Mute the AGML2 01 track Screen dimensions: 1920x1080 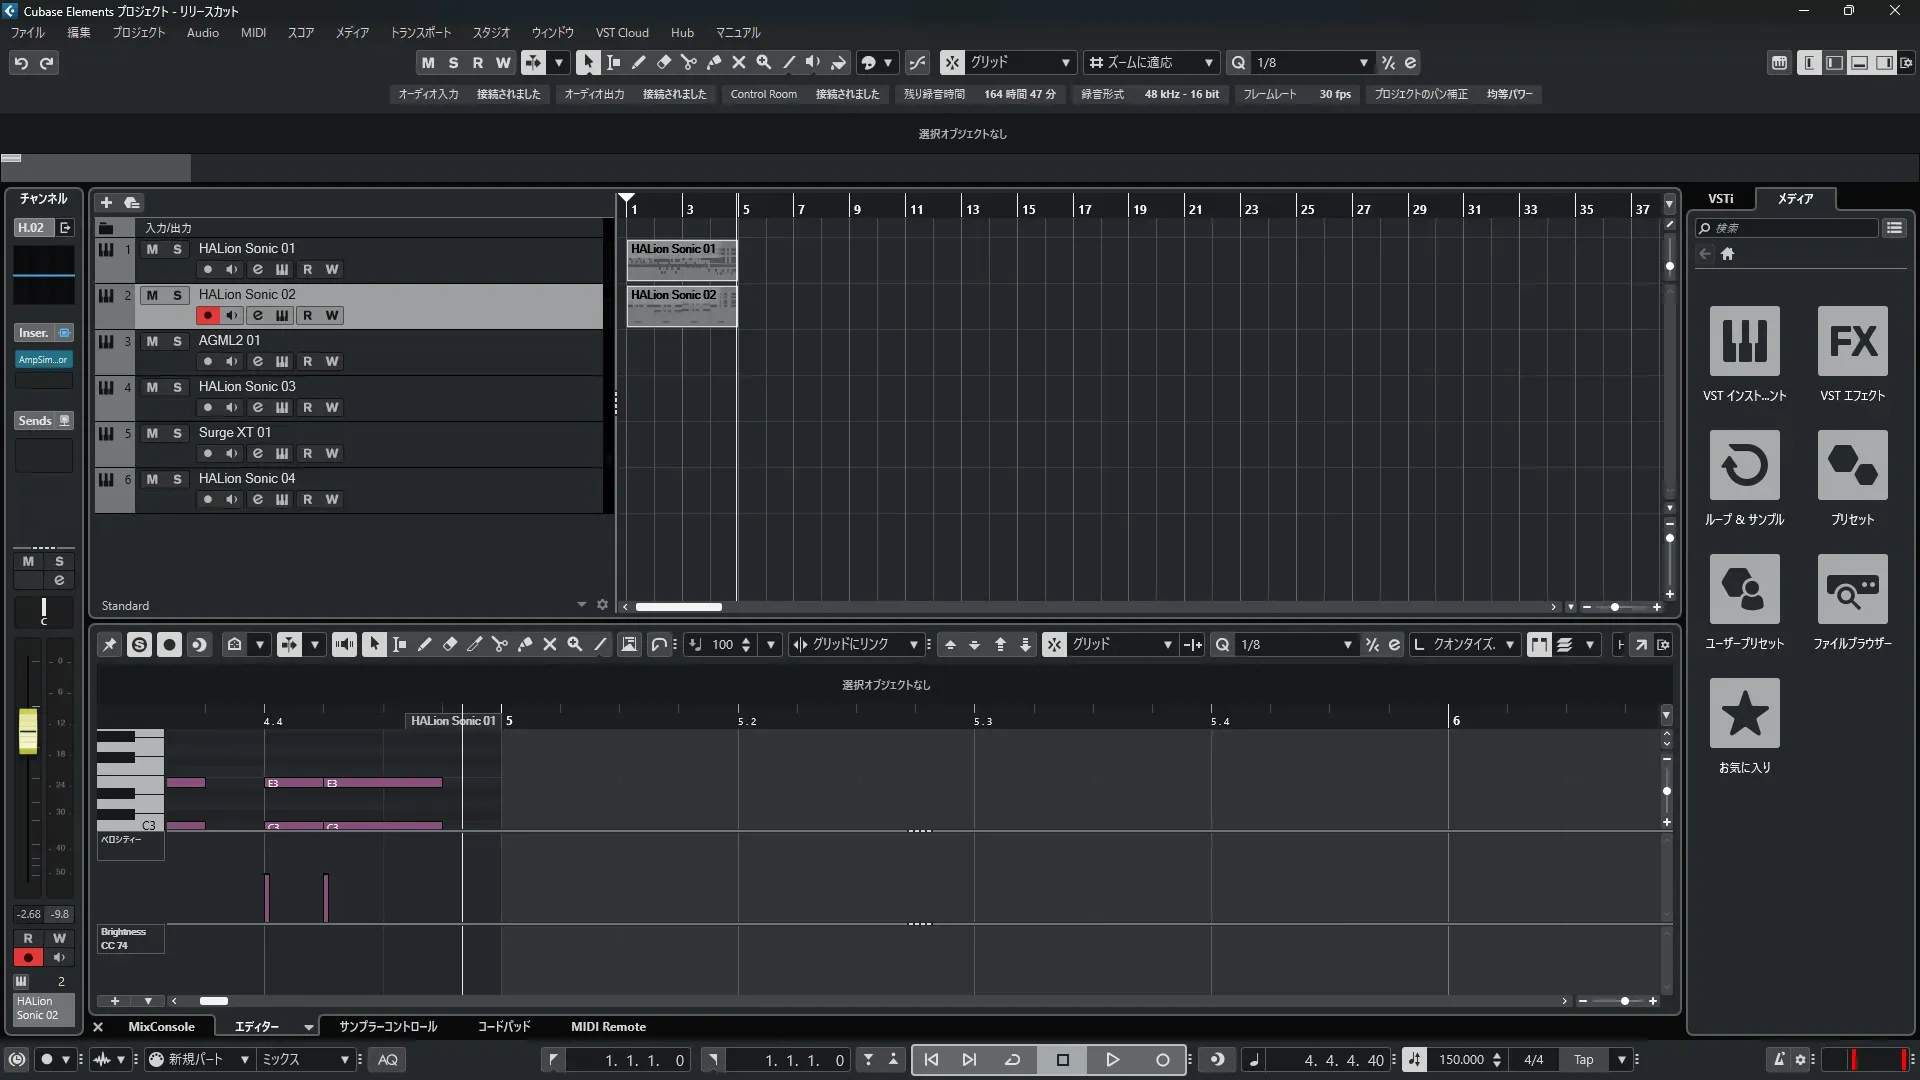(x=152, y=341)
